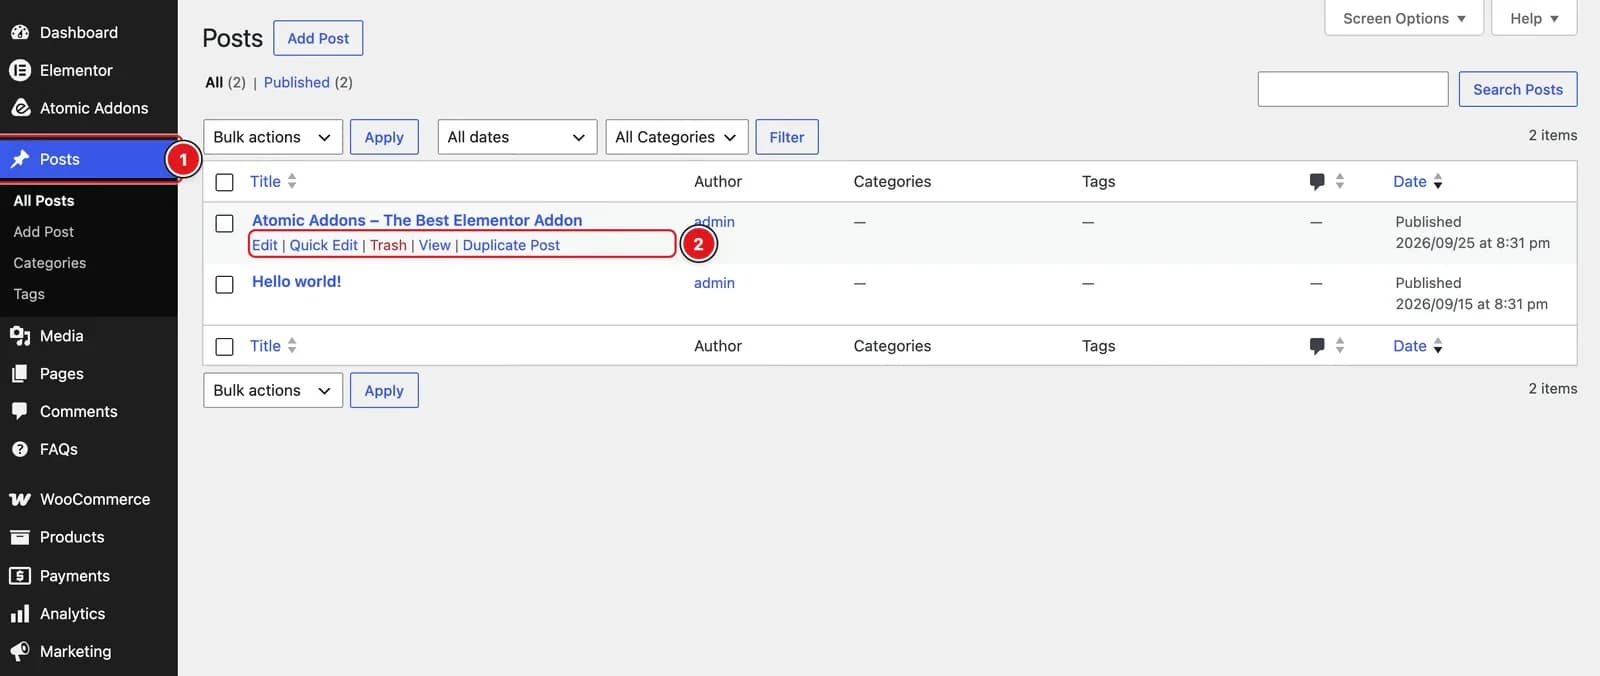
Task: Open Categories in the sidebar submenu
Action: coord(50,262)
